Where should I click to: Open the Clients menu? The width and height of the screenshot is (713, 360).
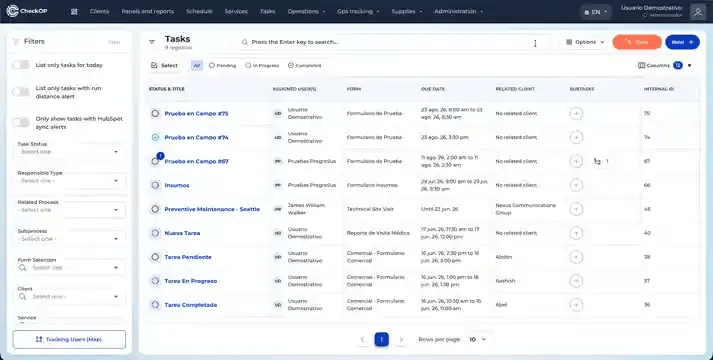tap(99, 11)
